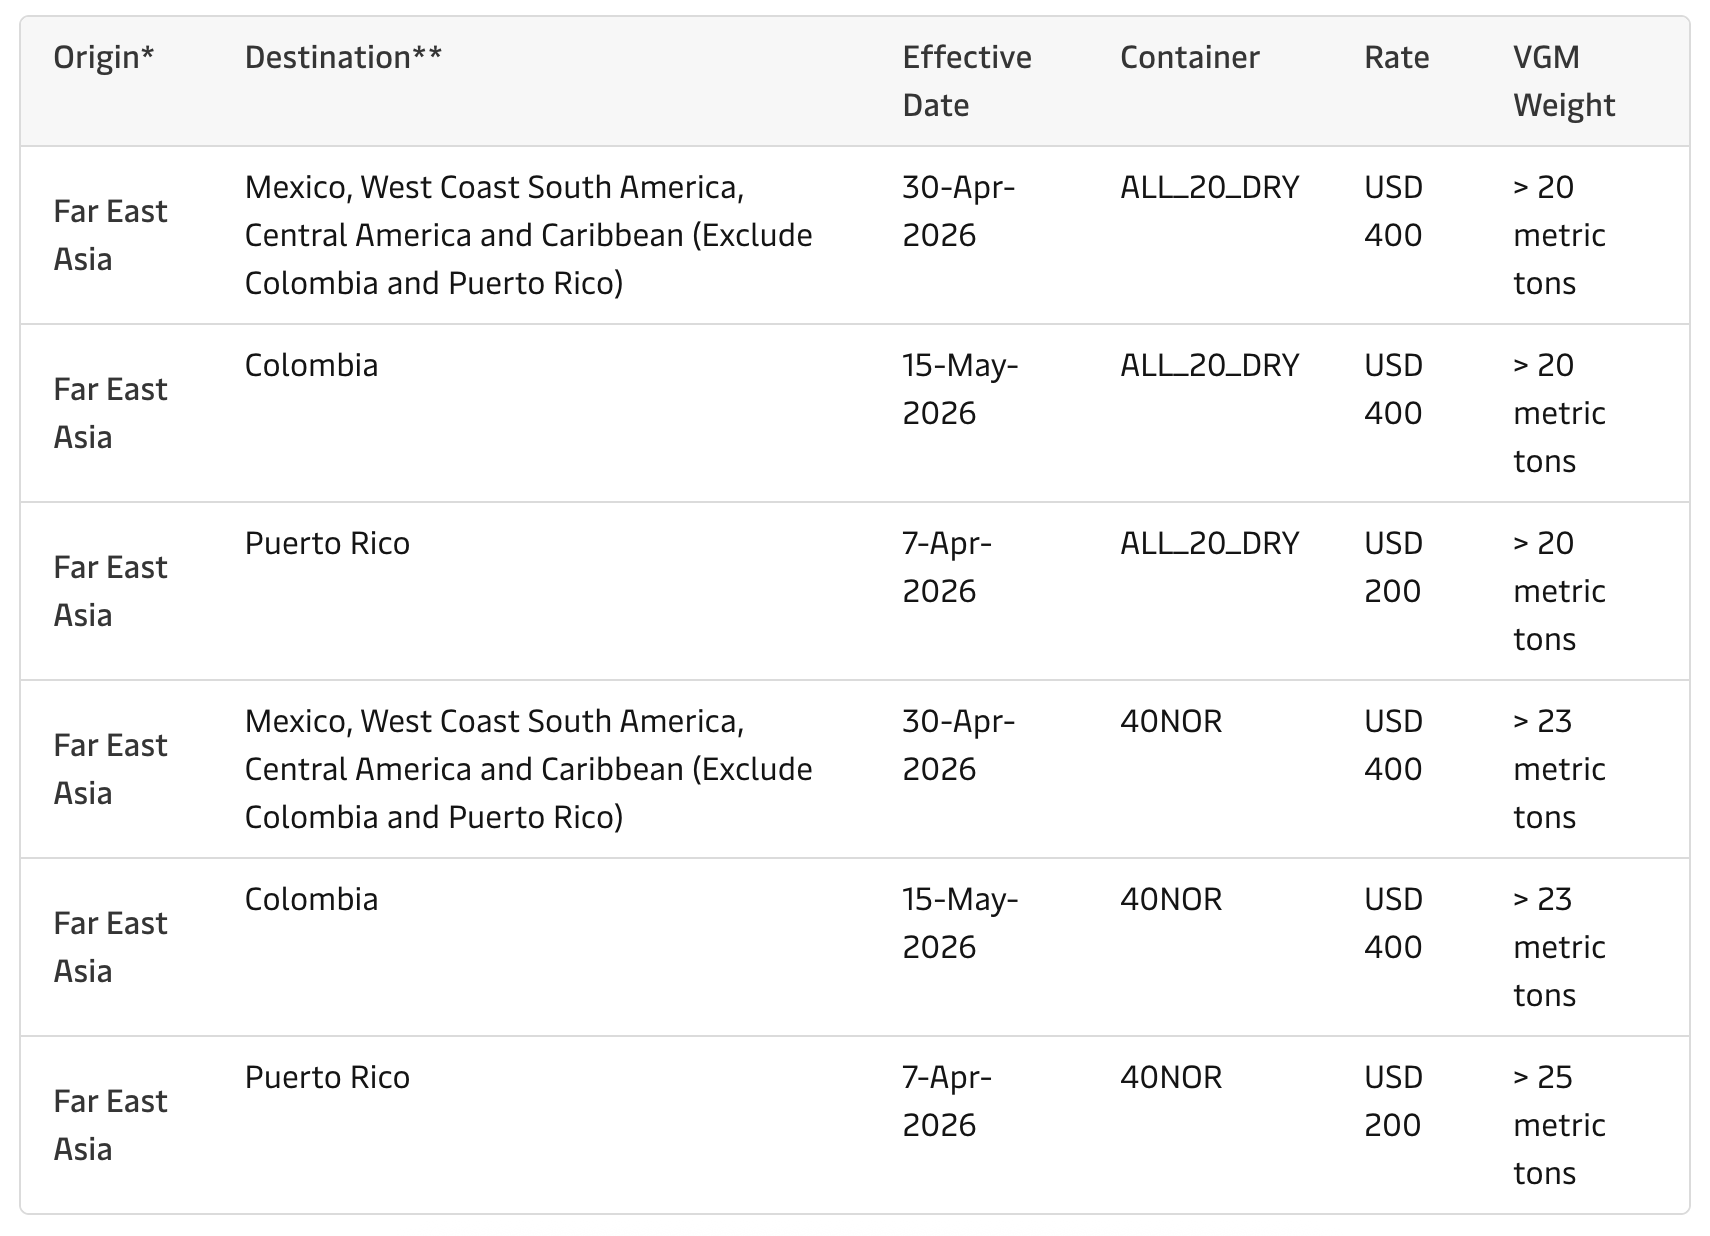Click the "> 25 metric tons" weight cell

(1558, 1125)
